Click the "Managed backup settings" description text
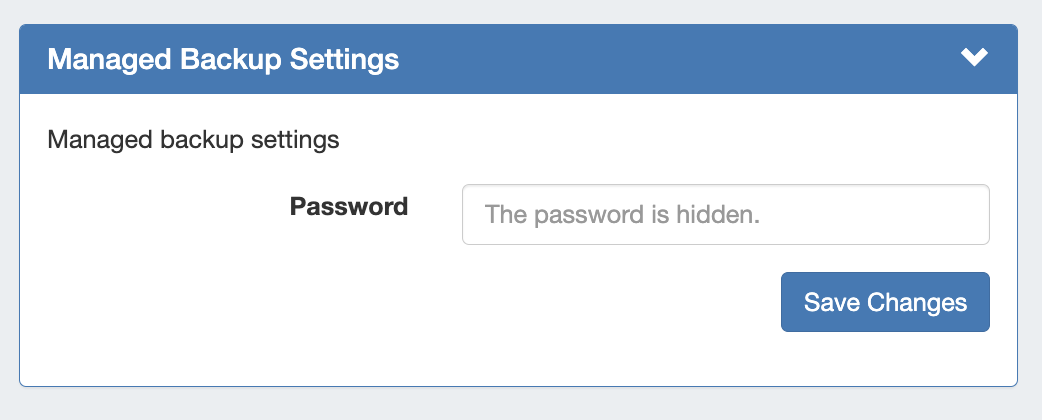This screenshot has width=1042, height=420. pos(193,139)
